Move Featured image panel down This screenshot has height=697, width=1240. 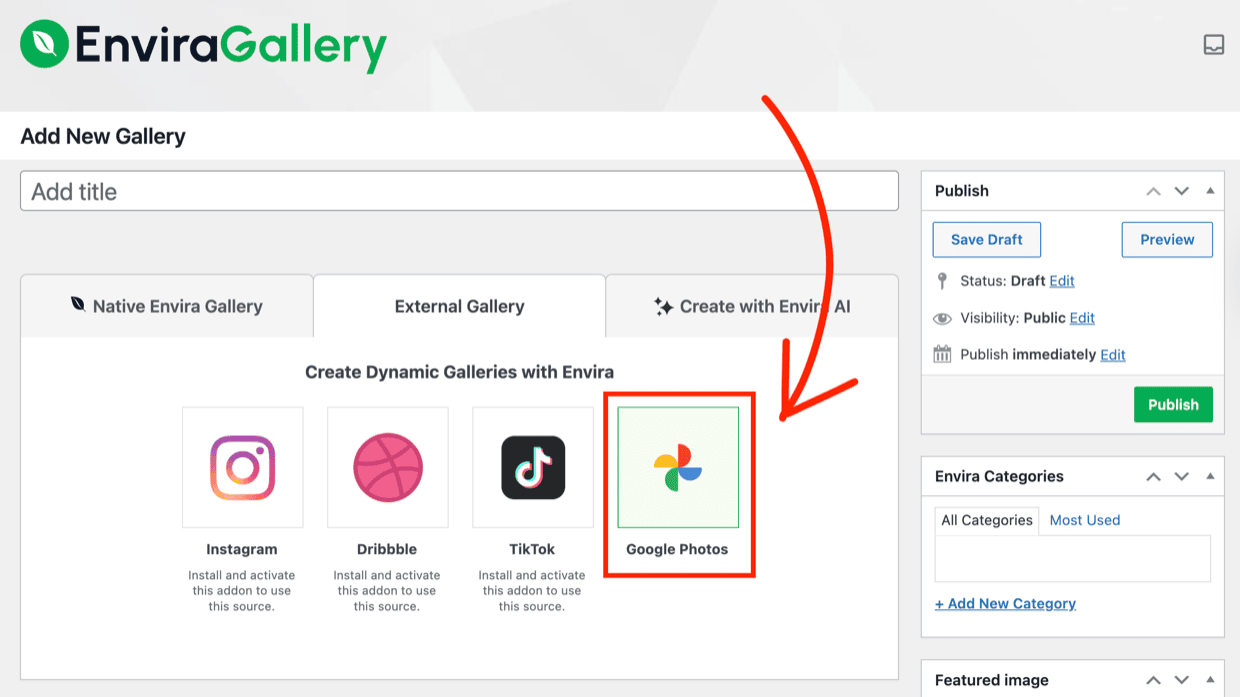[x=1181, y=680]
